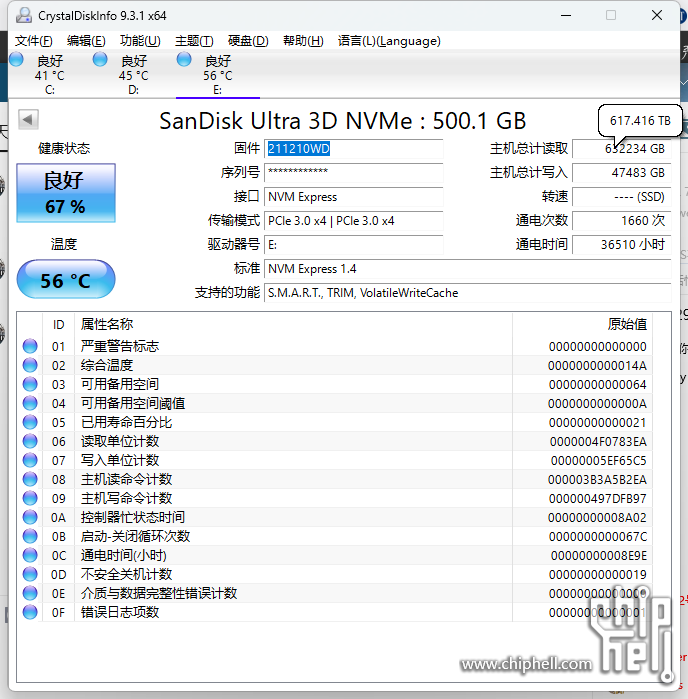Click raw value 0000004F0783EA
This screenshot has width=688, height=699.
coord(598,442)
